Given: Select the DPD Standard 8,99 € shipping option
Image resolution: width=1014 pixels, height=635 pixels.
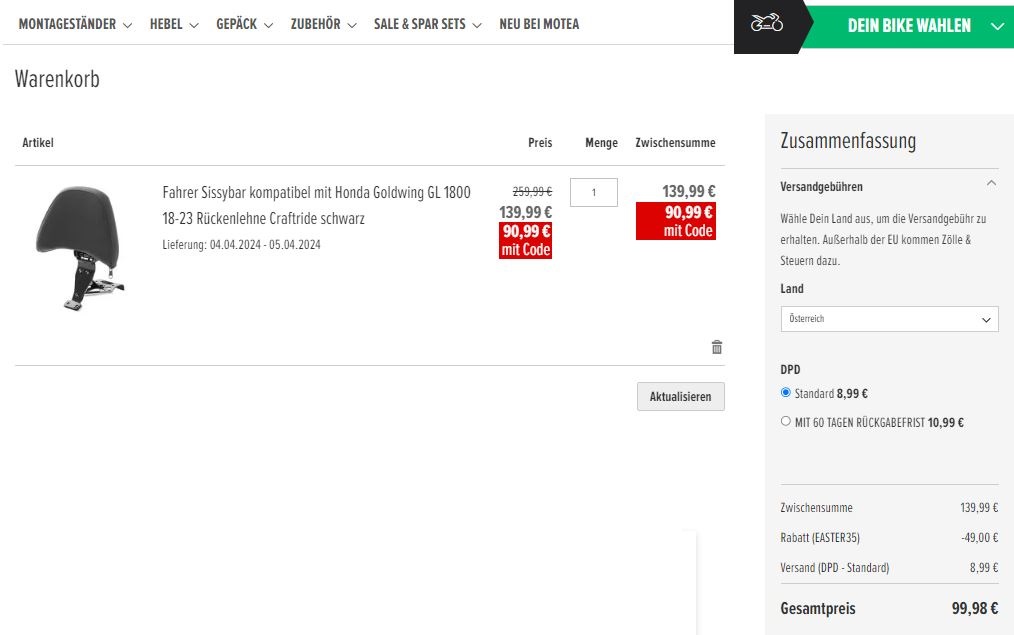Looking at the screenshot, I should [x=786, y=393].
